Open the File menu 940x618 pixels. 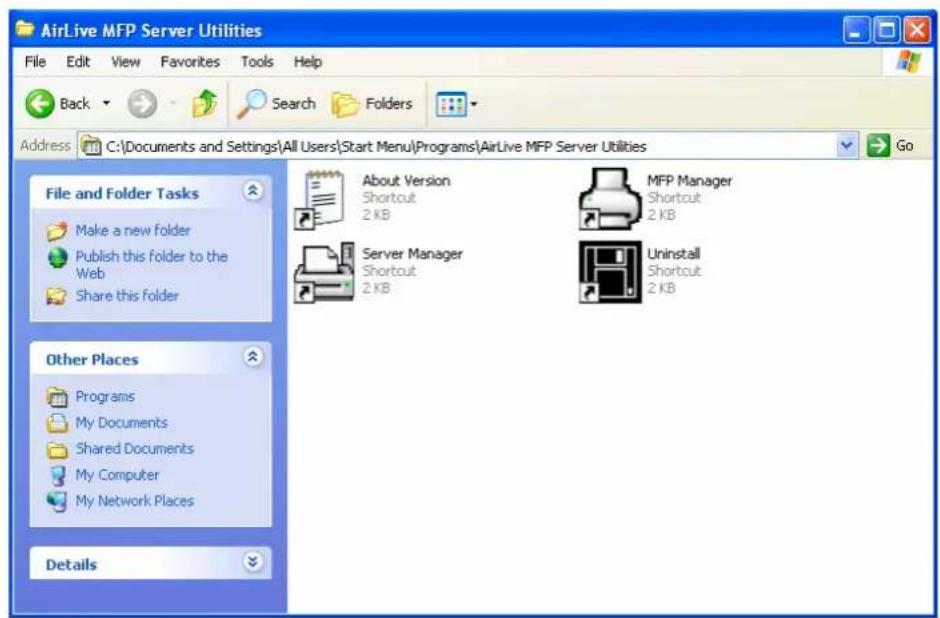click(35, 62)
